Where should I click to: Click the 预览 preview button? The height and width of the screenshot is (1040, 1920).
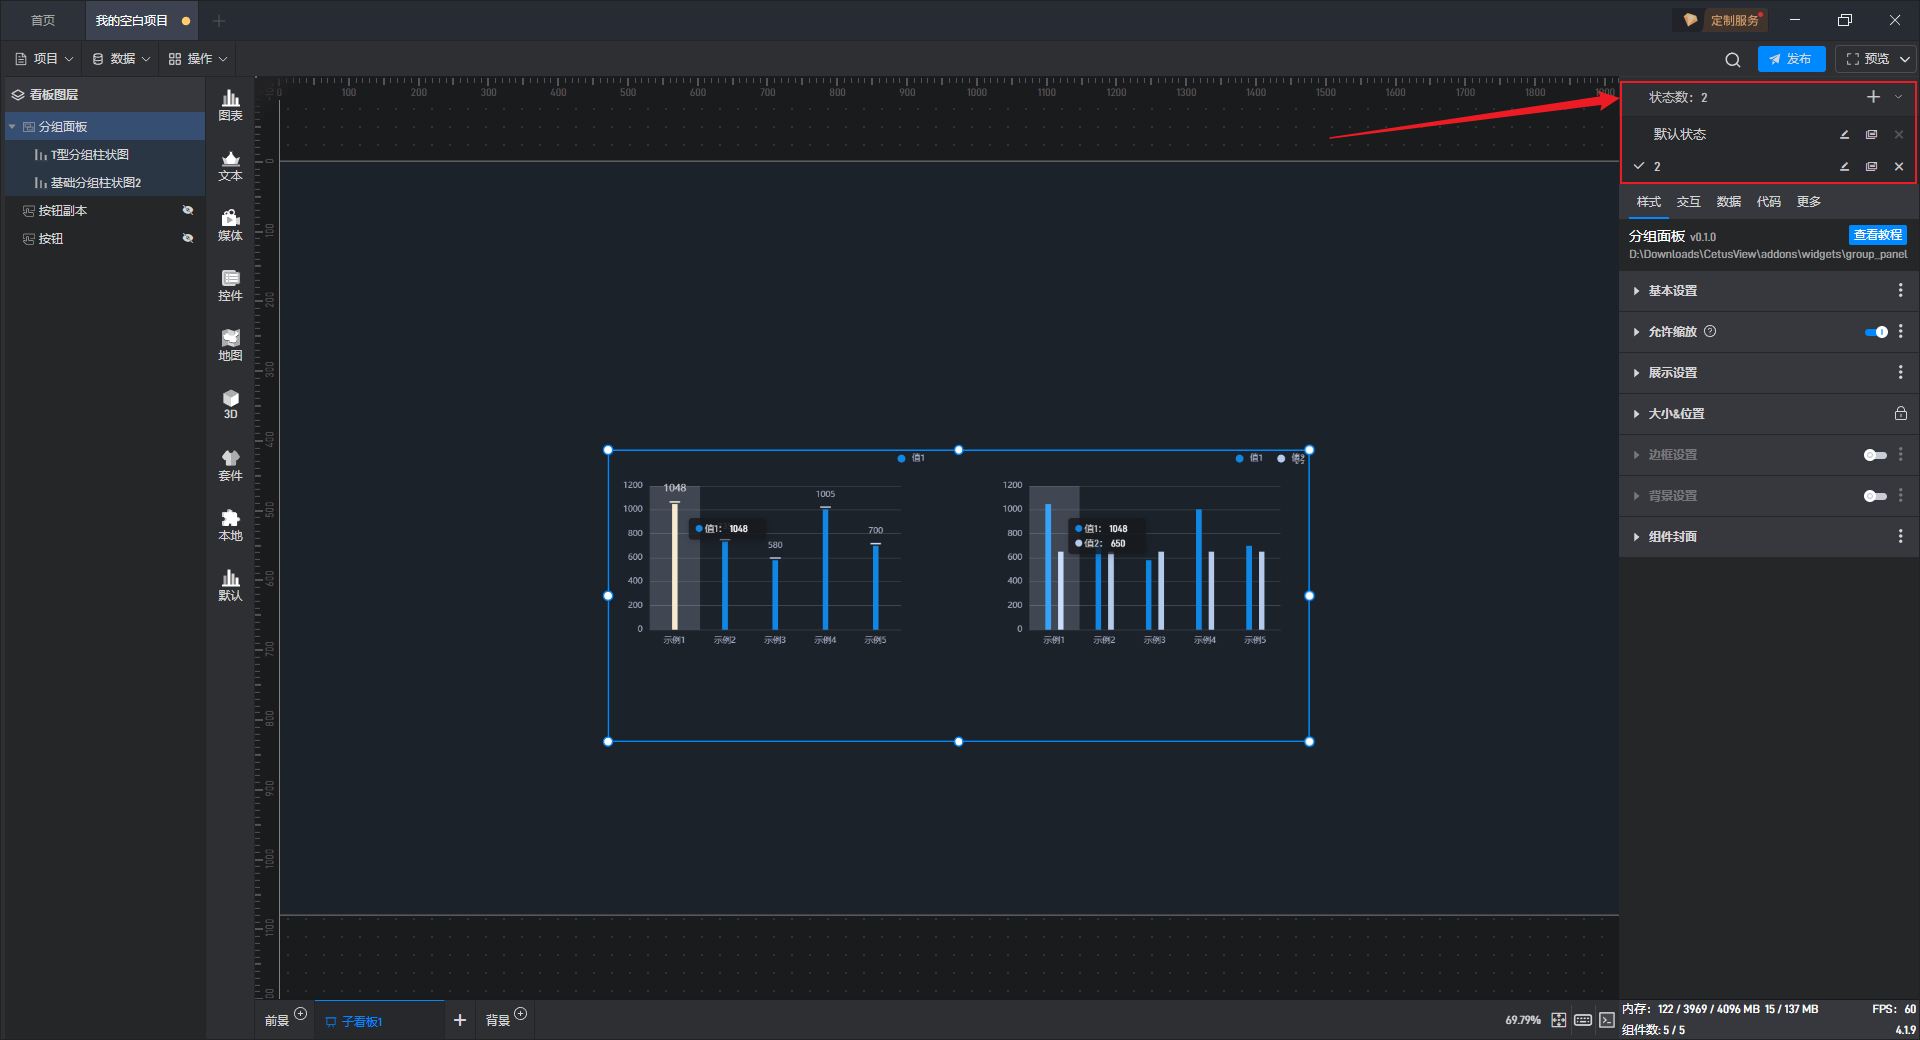click(1868, 59)
